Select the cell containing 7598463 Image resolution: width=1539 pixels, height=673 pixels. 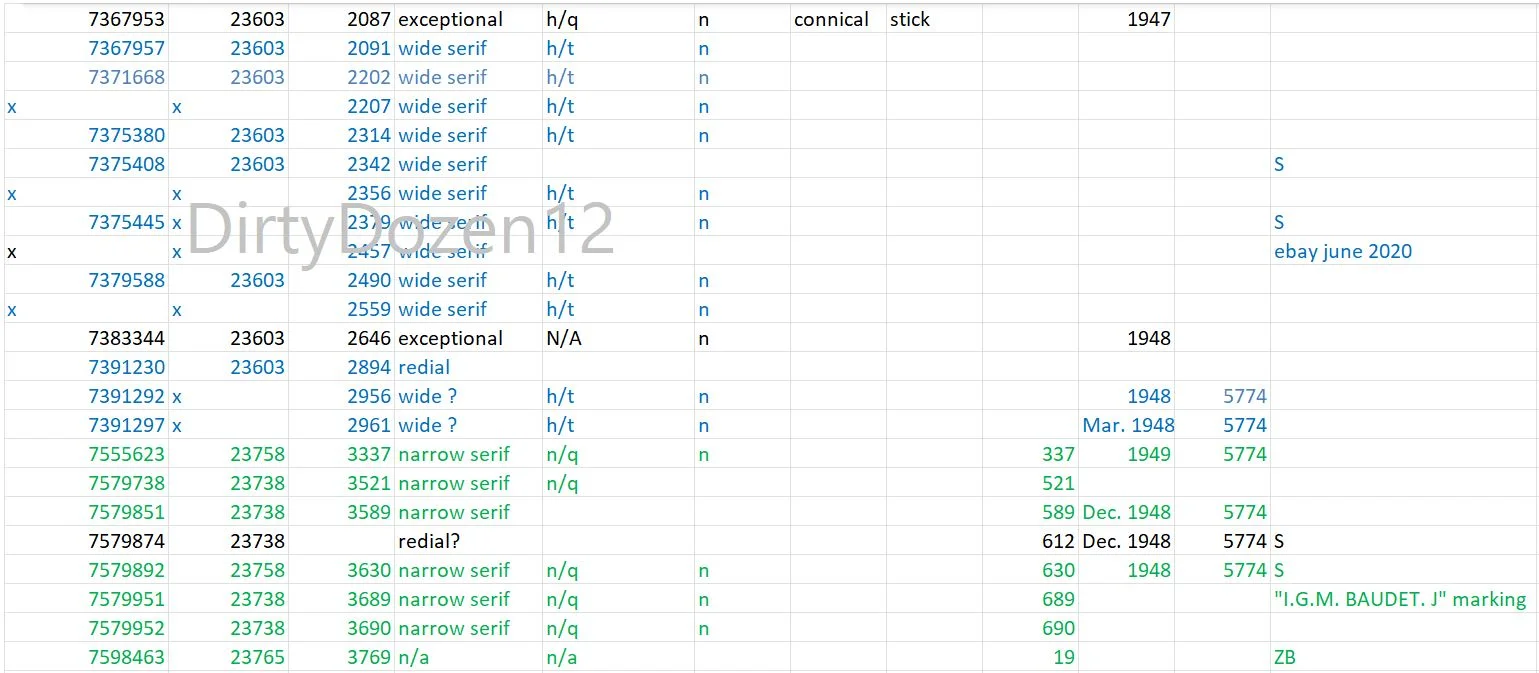[126, 657]
